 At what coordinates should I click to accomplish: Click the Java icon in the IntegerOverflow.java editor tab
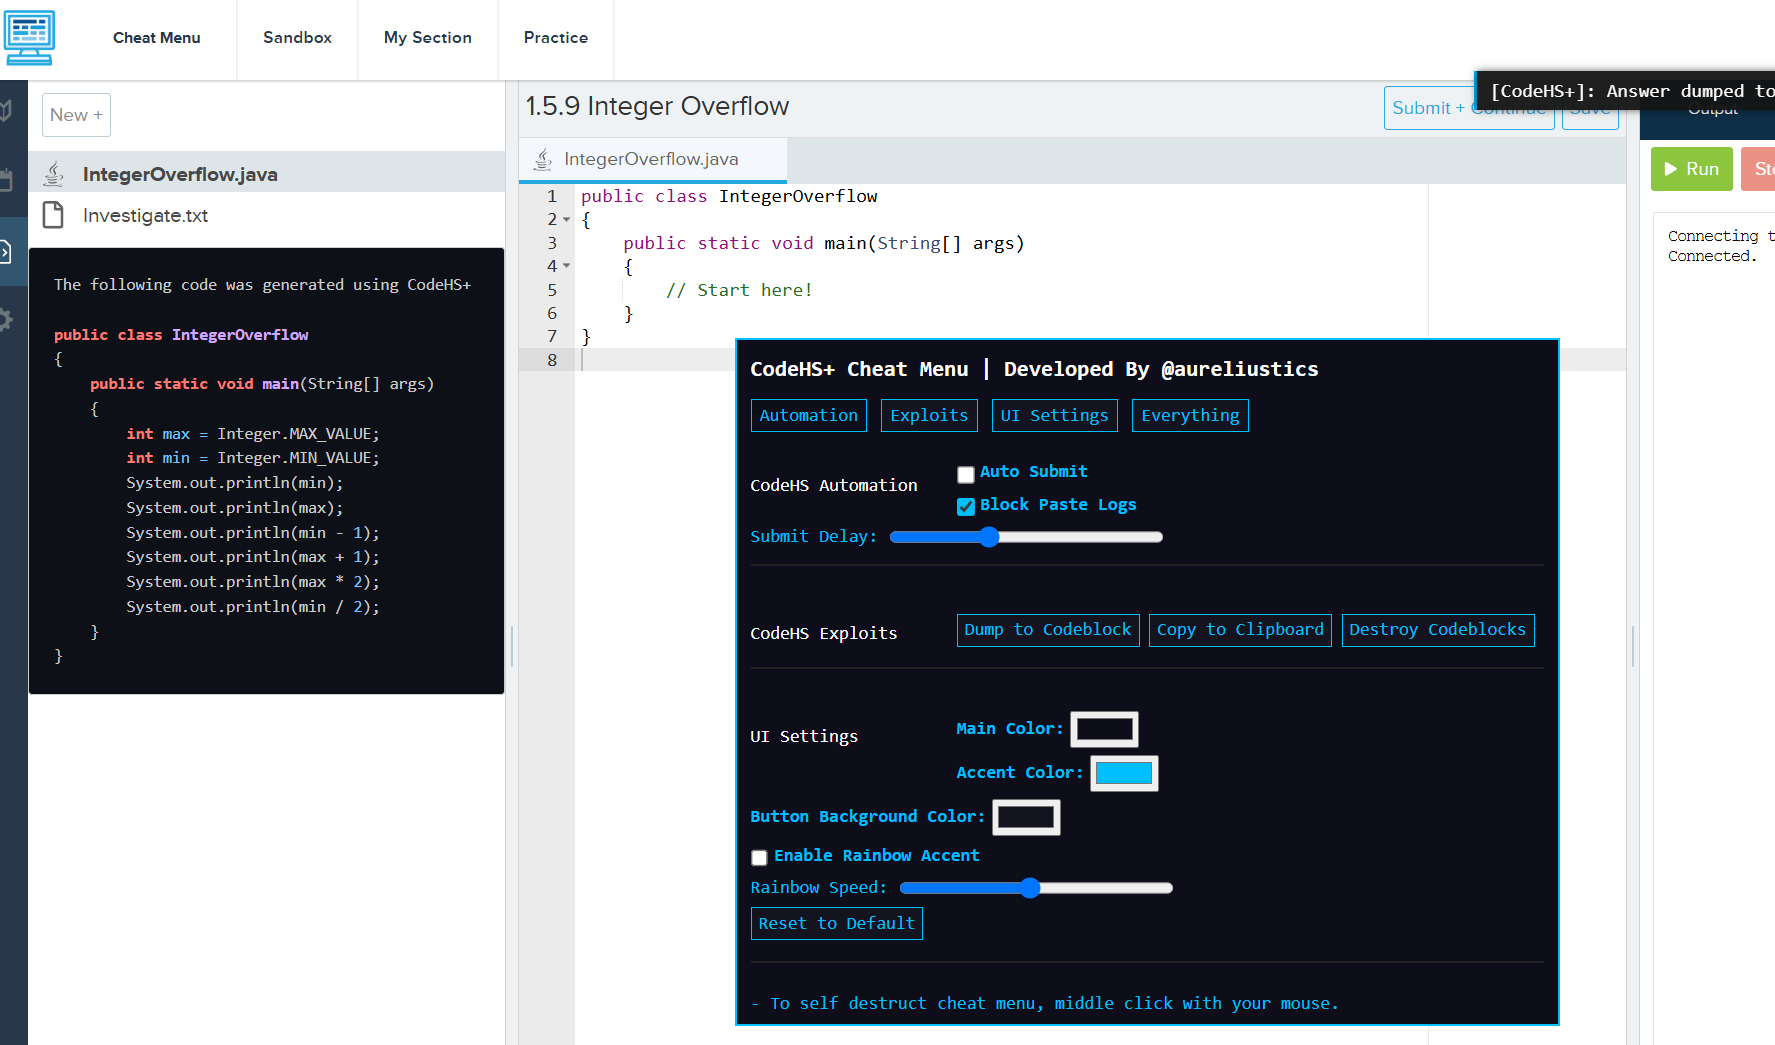pyautogui.click(x=543, y=159)
